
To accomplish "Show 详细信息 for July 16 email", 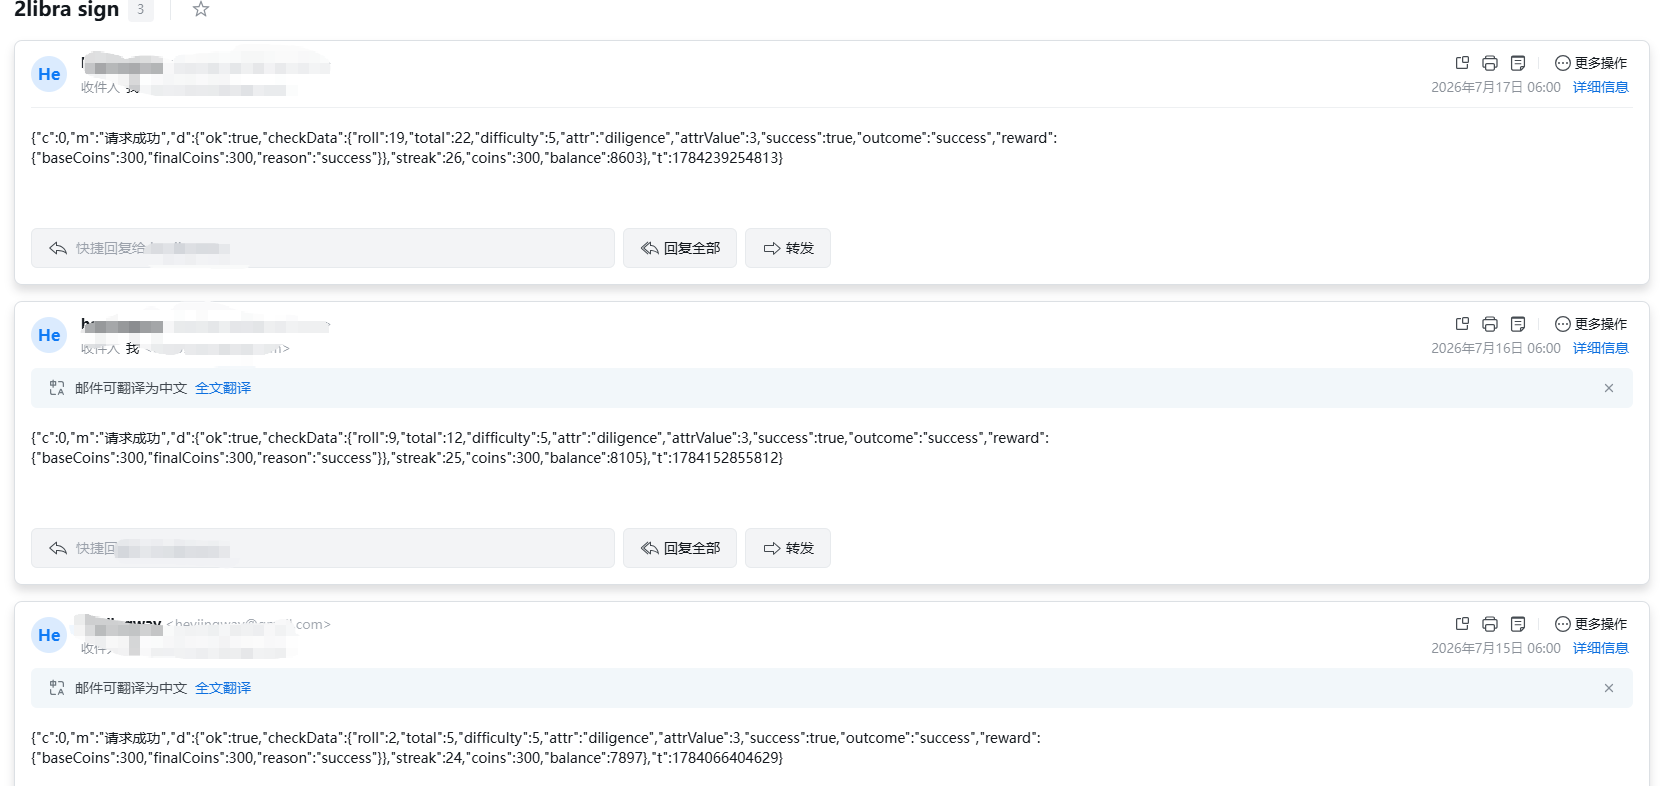I will pyautogui.click(x=1601, y=348).
